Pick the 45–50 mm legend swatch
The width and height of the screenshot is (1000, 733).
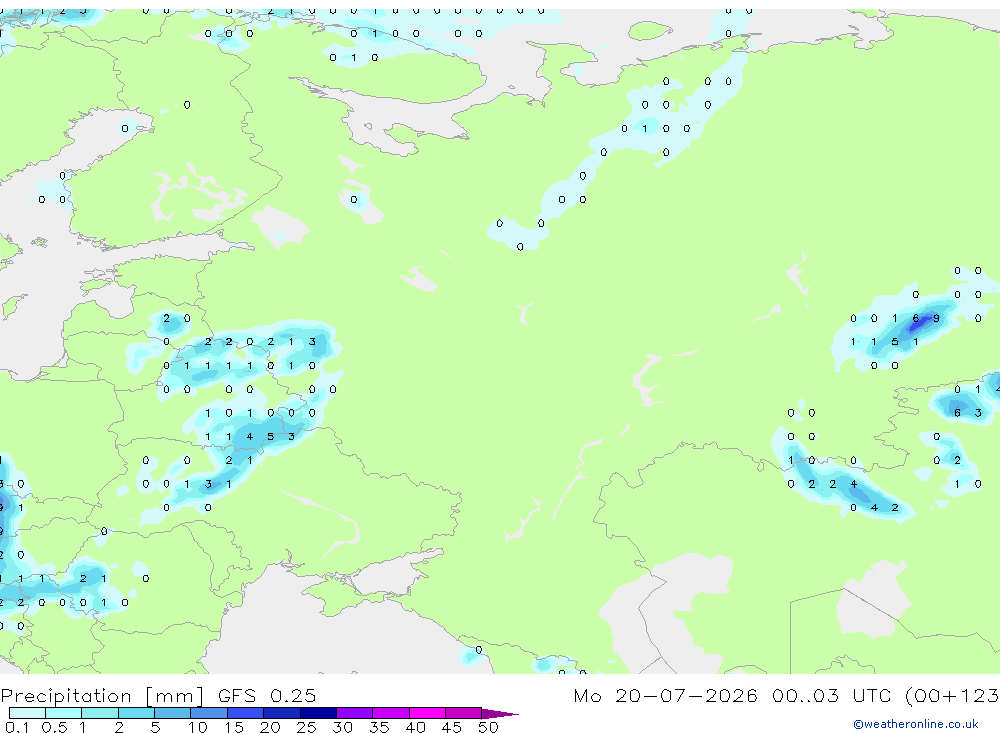(464, 713)
